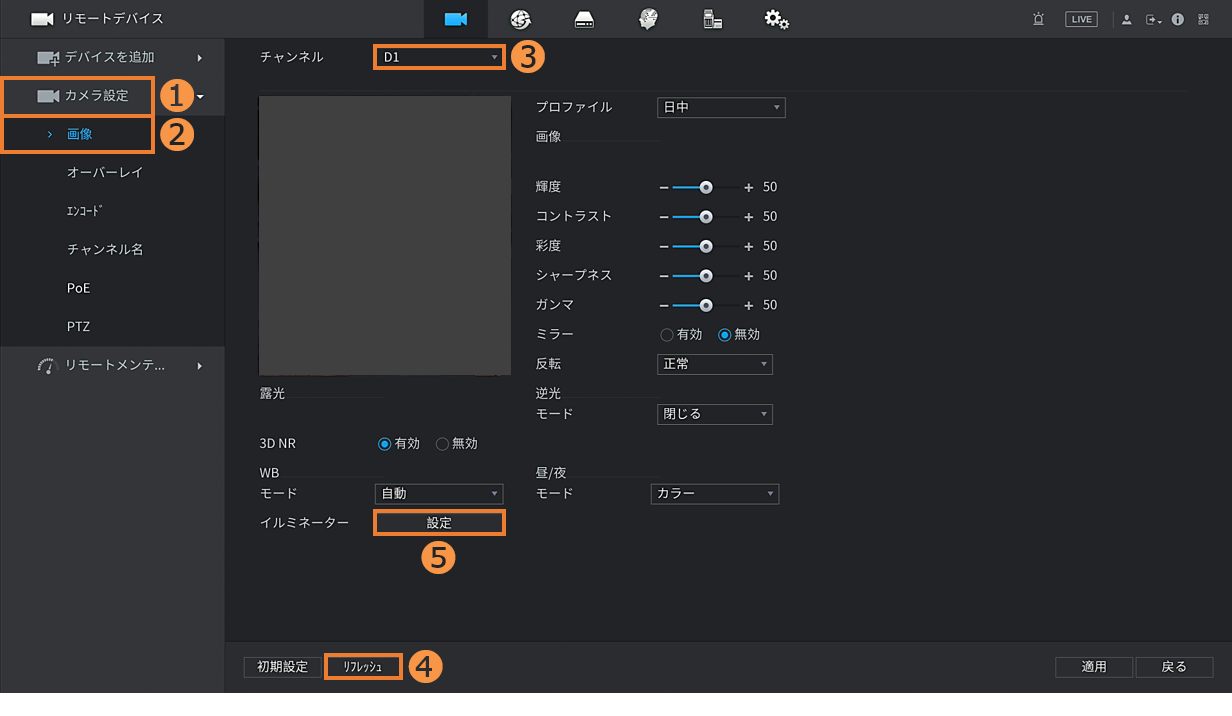Click the 適用 button

pyautogui.click(x=1094, y=667)
